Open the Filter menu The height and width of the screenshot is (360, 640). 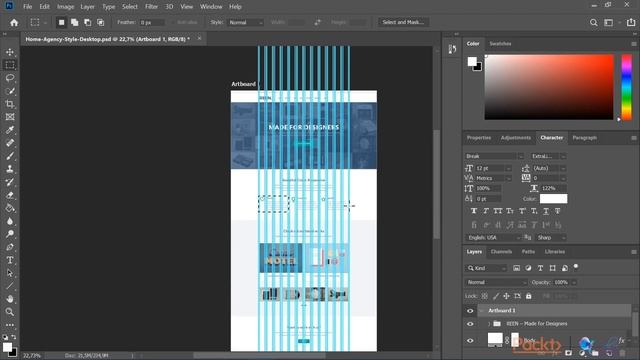tap(151, 7)
